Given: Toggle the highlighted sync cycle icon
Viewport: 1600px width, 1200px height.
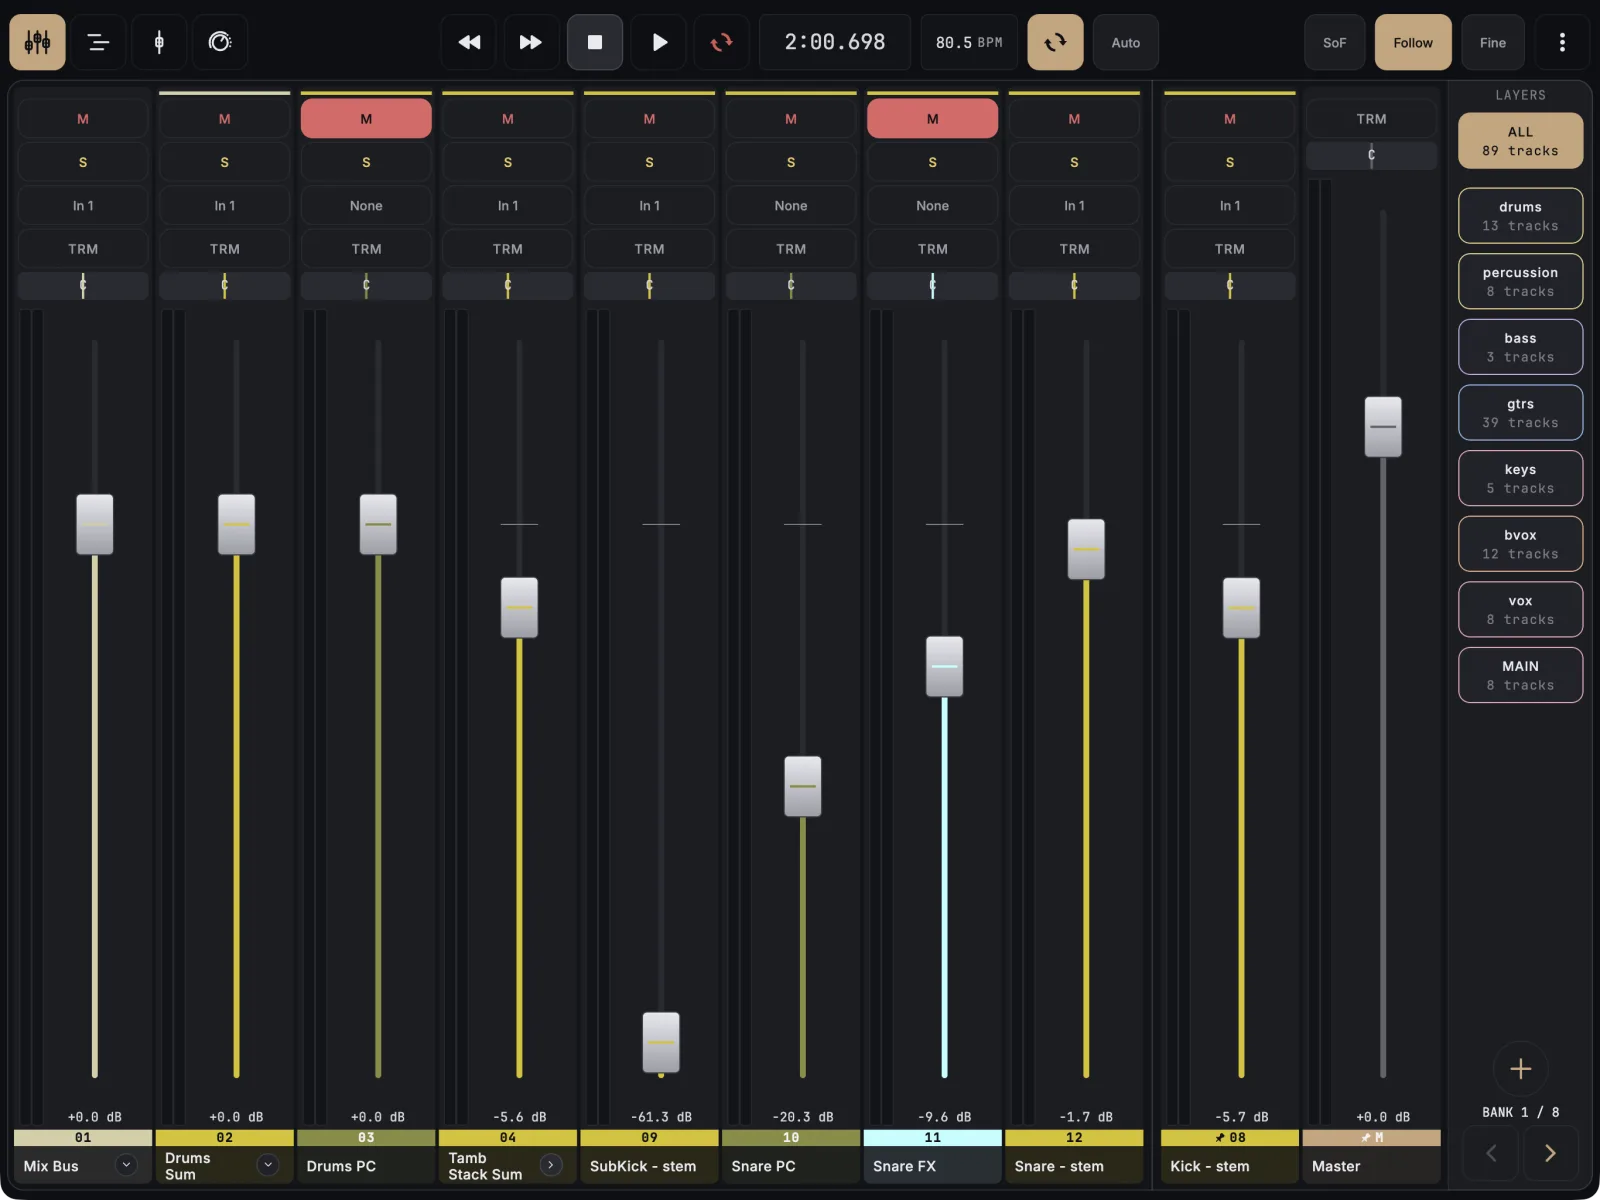Looking at the screenshot, I should coord(1055,42).
